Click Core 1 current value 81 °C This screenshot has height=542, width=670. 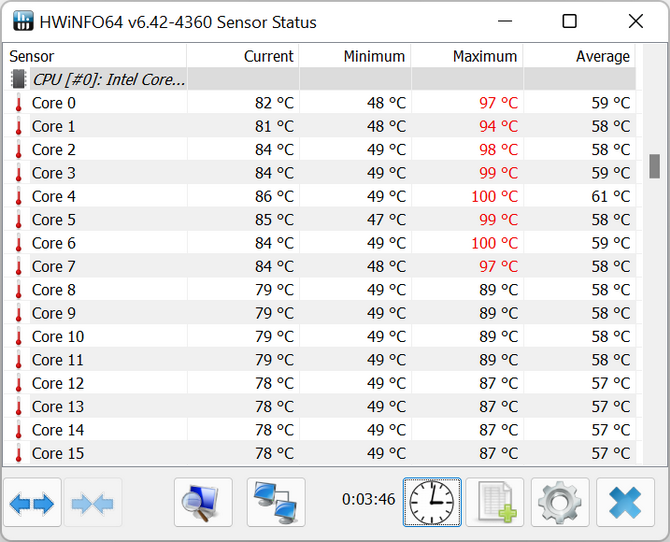coord(274,127)
